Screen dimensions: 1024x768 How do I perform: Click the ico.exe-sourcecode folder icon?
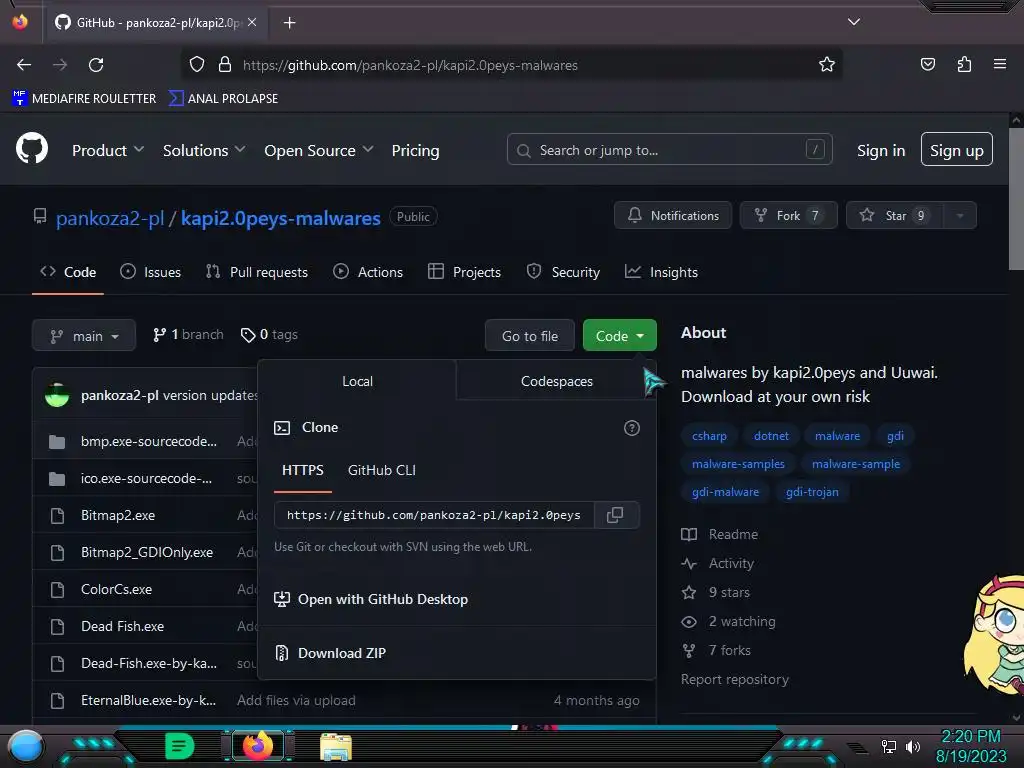(57, 479)
